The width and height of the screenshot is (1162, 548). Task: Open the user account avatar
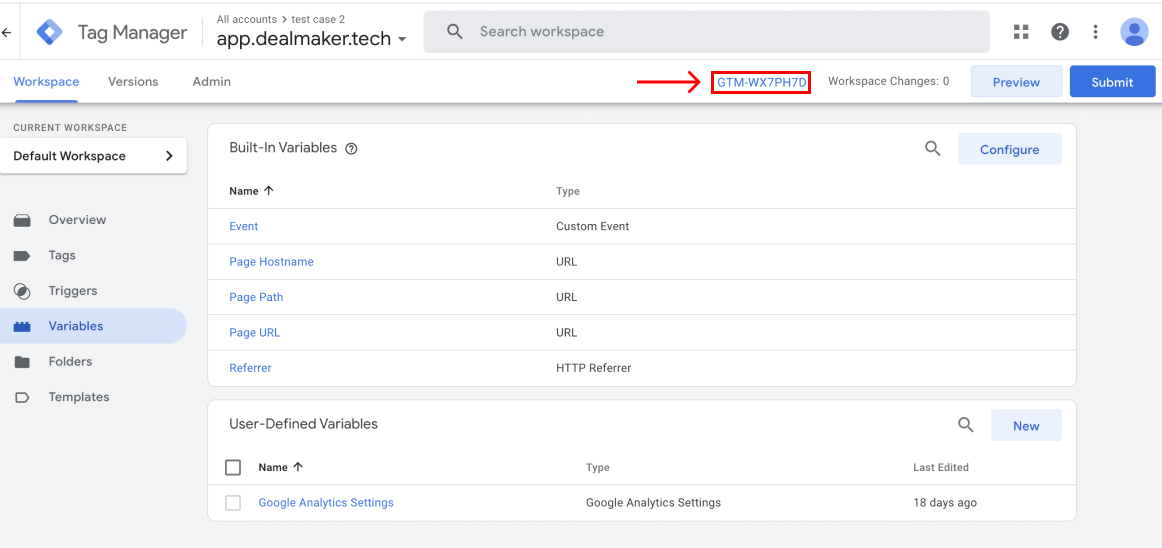pyautogui.click(x=1134, y=32)
